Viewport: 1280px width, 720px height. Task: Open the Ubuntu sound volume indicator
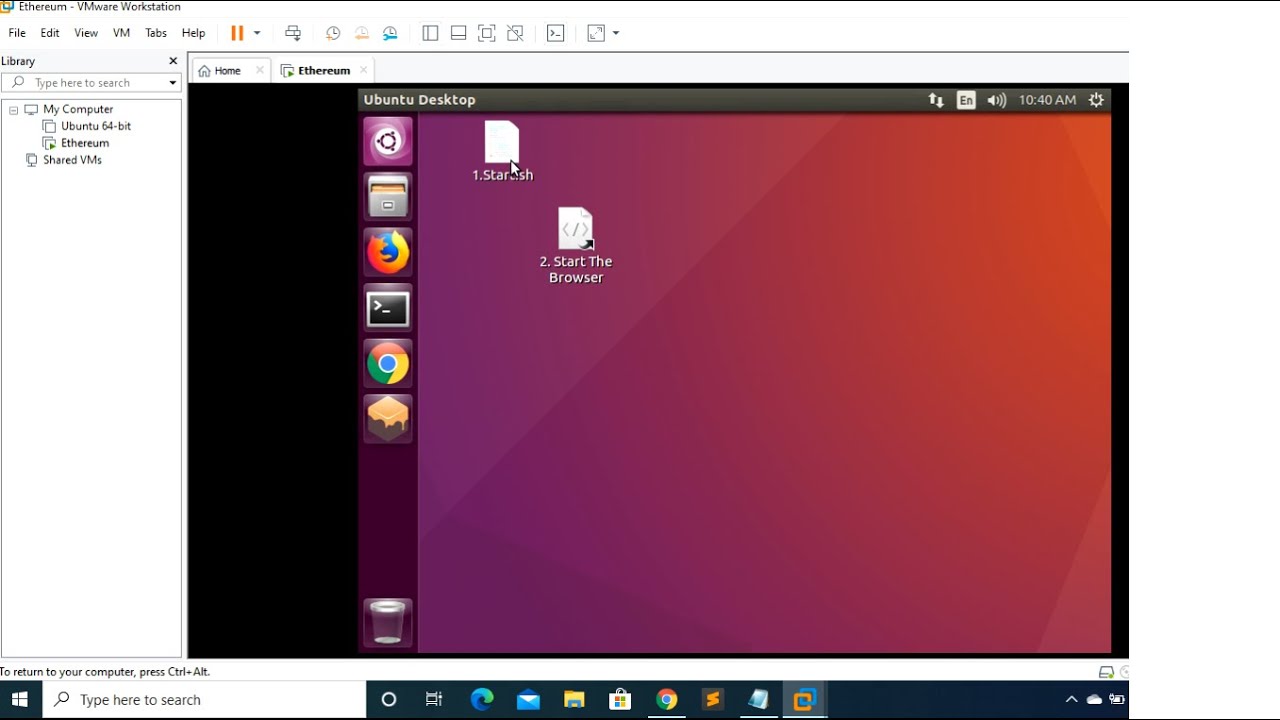(996, 100)
